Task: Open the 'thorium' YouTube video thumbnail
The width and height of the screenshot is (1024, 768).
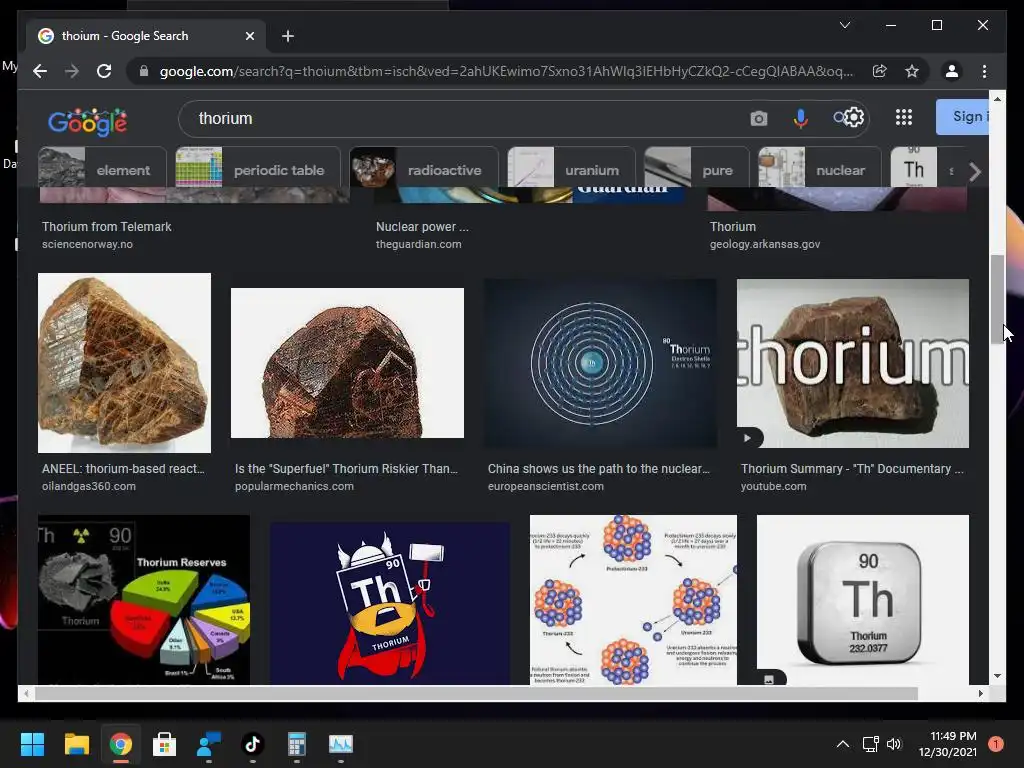Action: click(853, 363)
